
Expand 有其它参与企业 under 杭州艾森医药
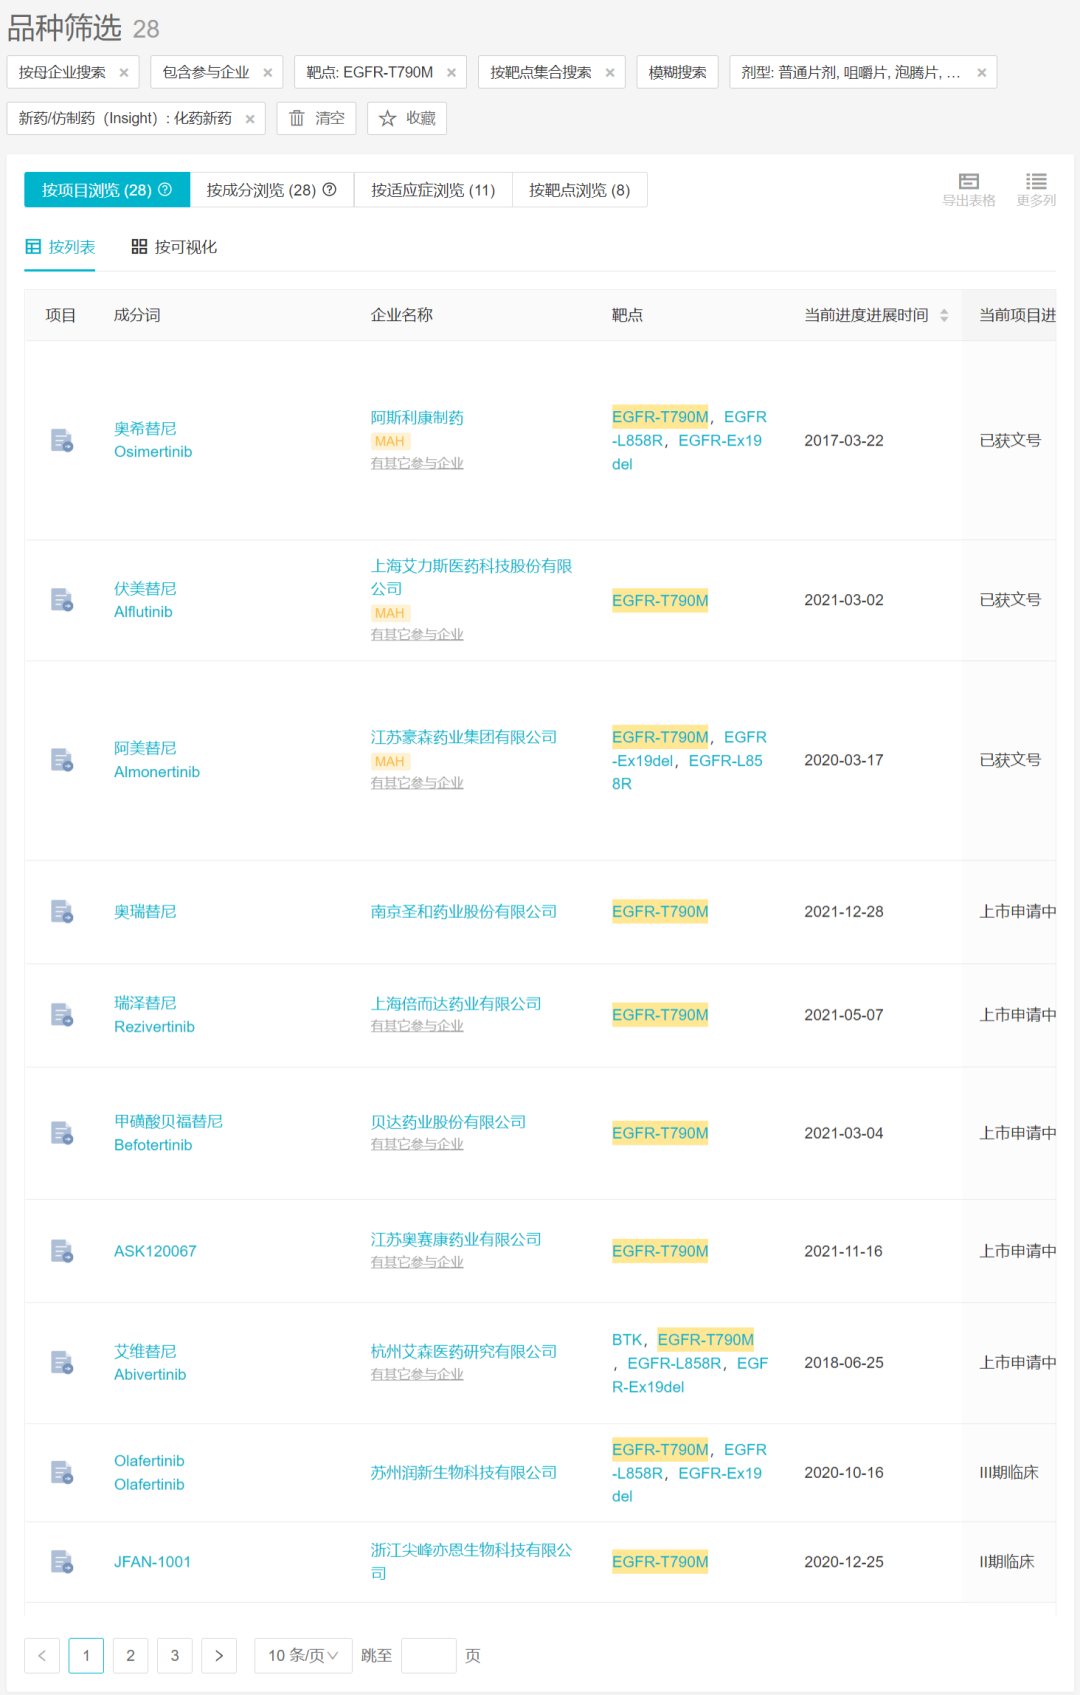coord(417,1374)
